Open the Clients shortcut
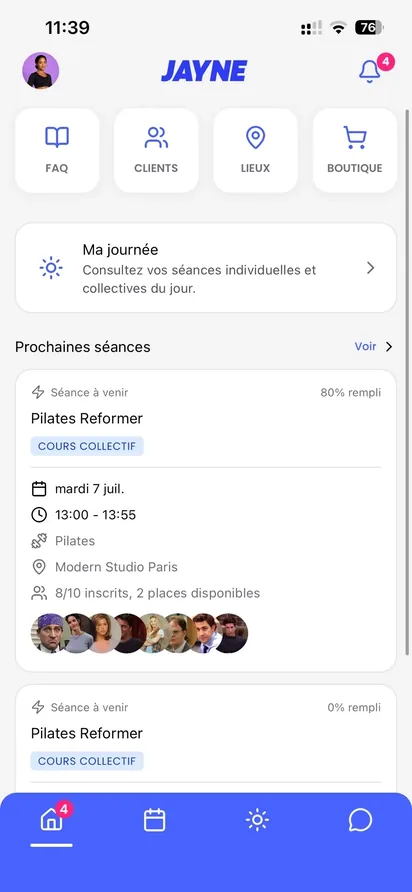The width and height of the screenshot is (412, 892). [156, 150]
